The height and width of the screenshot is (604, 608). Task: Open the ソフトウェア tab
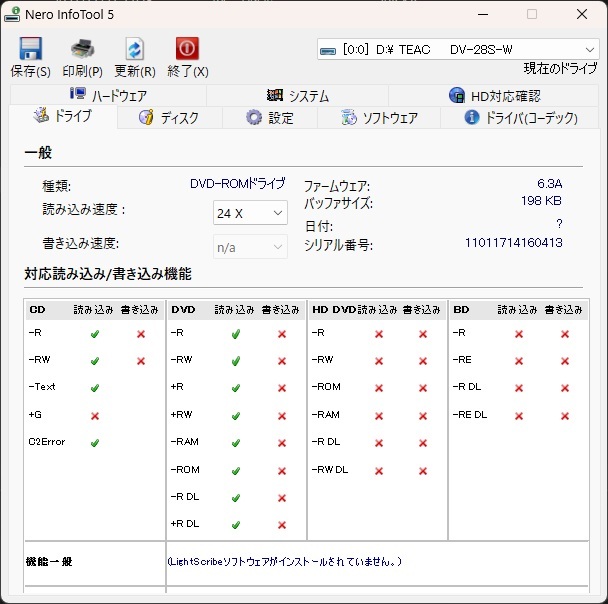click(x=379, y=117)
